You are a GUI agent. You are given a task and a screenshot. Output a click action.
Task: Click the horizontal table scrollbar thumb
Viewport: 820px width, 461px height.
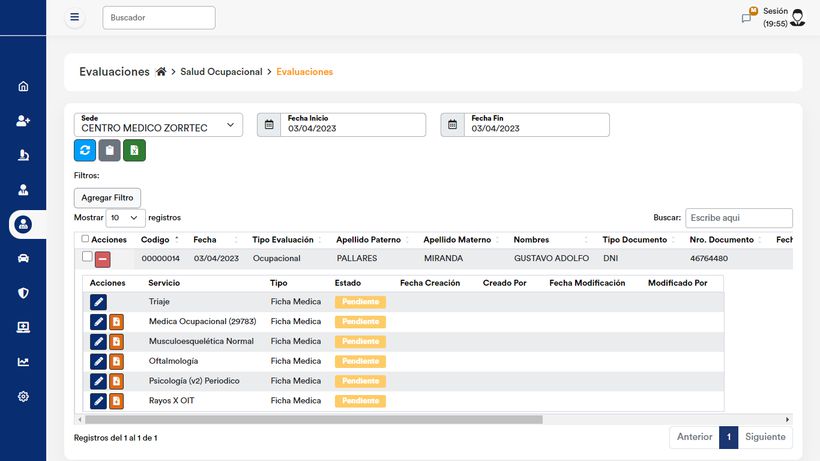click(x=314, y=420)
